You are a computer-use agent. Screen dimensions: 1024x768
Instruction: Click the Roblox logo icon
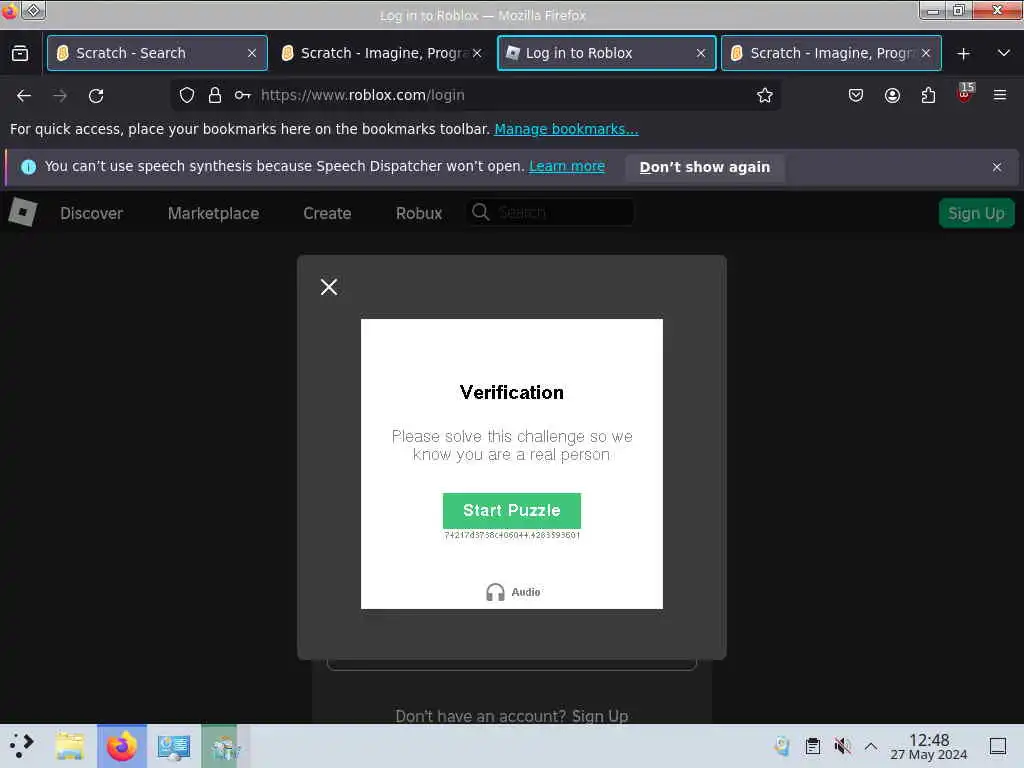22,212
